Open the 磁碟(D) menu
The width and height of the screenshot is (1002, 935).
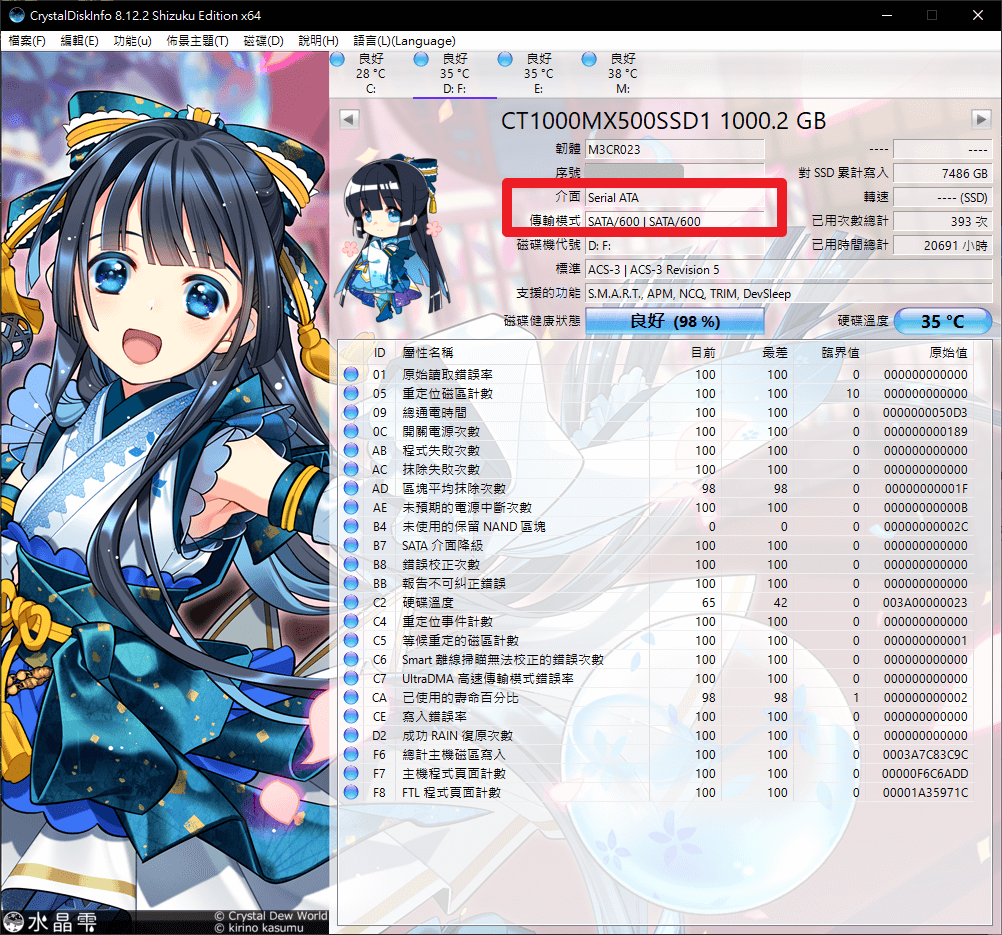coord(263,41)
